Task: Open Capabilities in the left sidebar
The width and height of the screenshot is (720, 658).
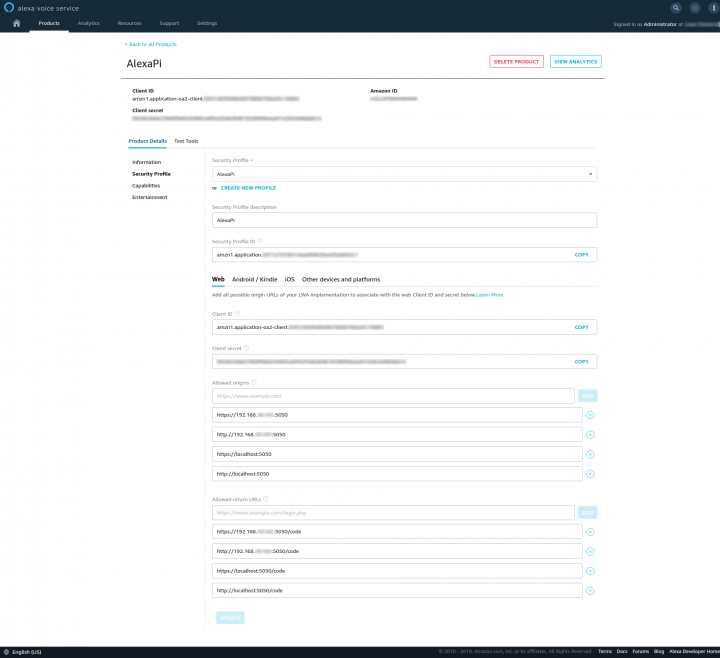Action: pyautogui.click(x=146, y=185)
